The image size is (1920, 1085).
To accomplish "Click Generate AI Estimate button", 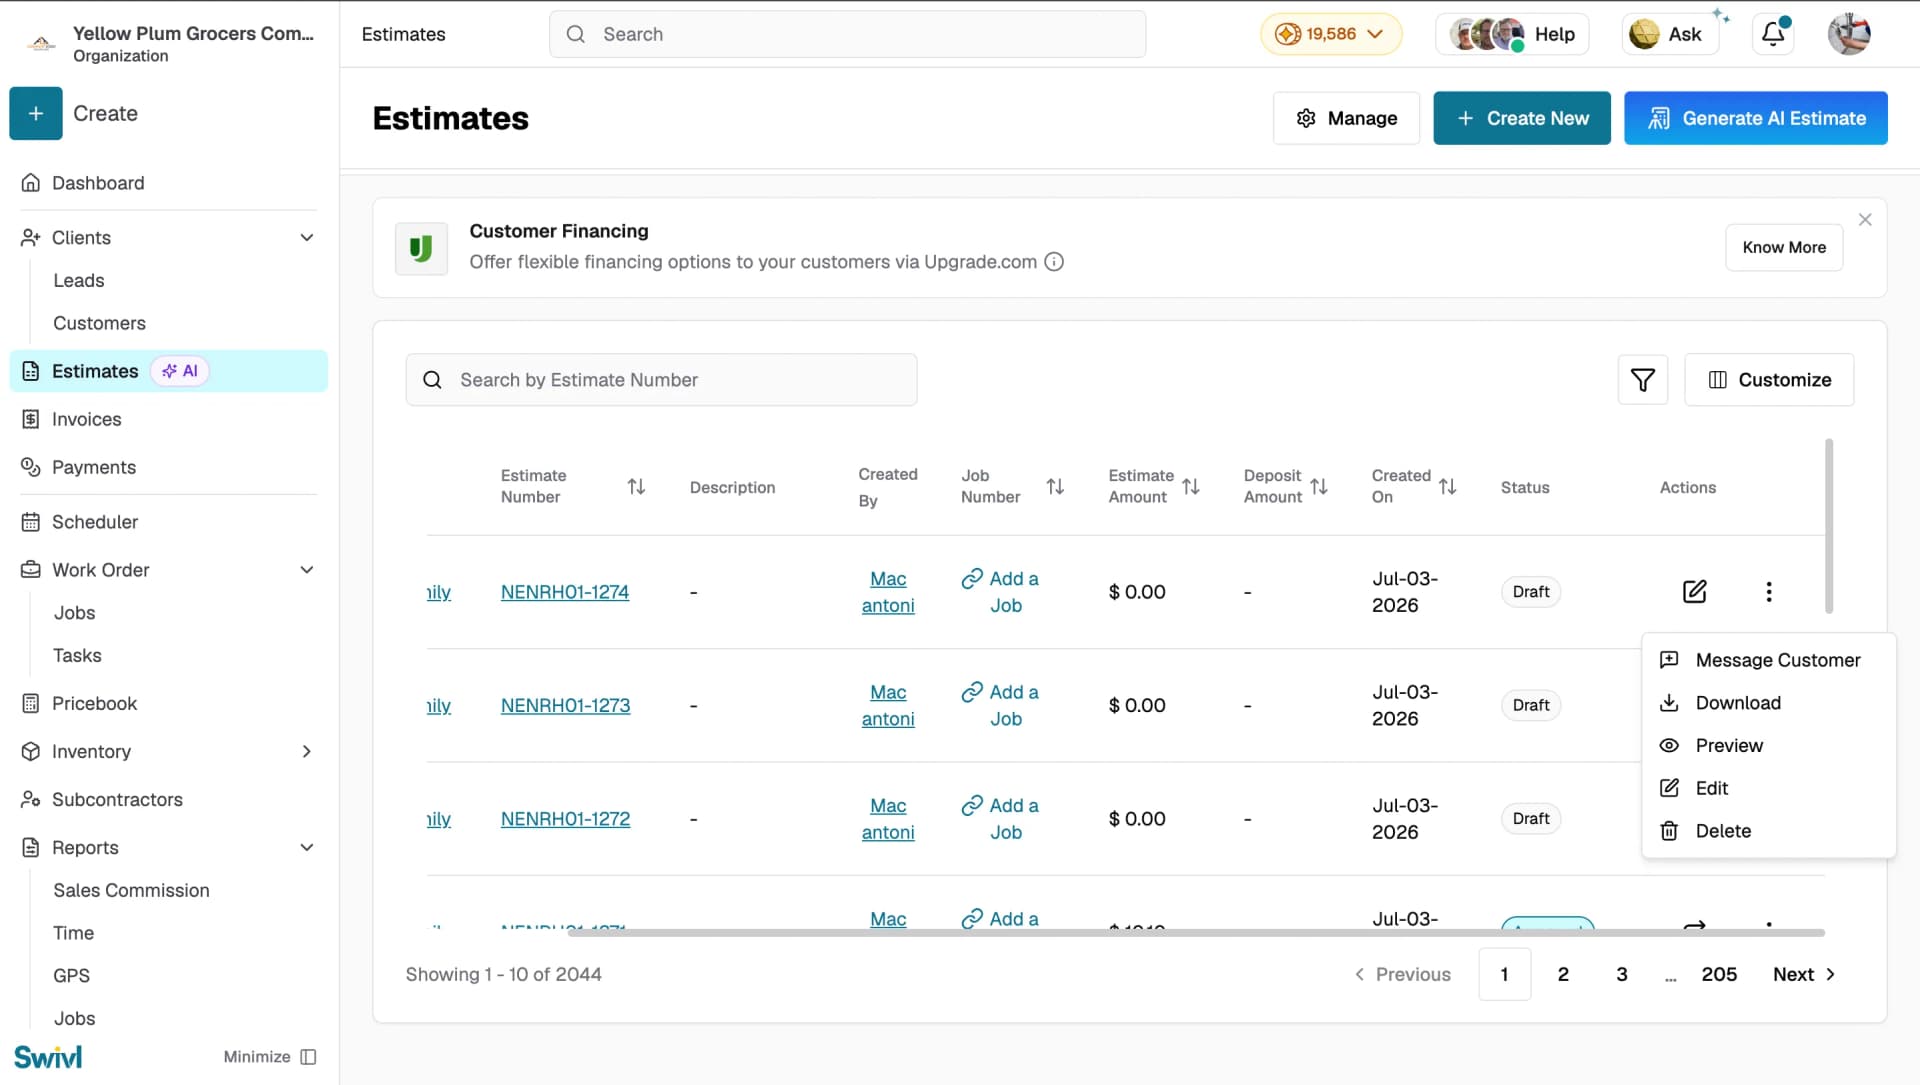I will tap(1755, 118).
